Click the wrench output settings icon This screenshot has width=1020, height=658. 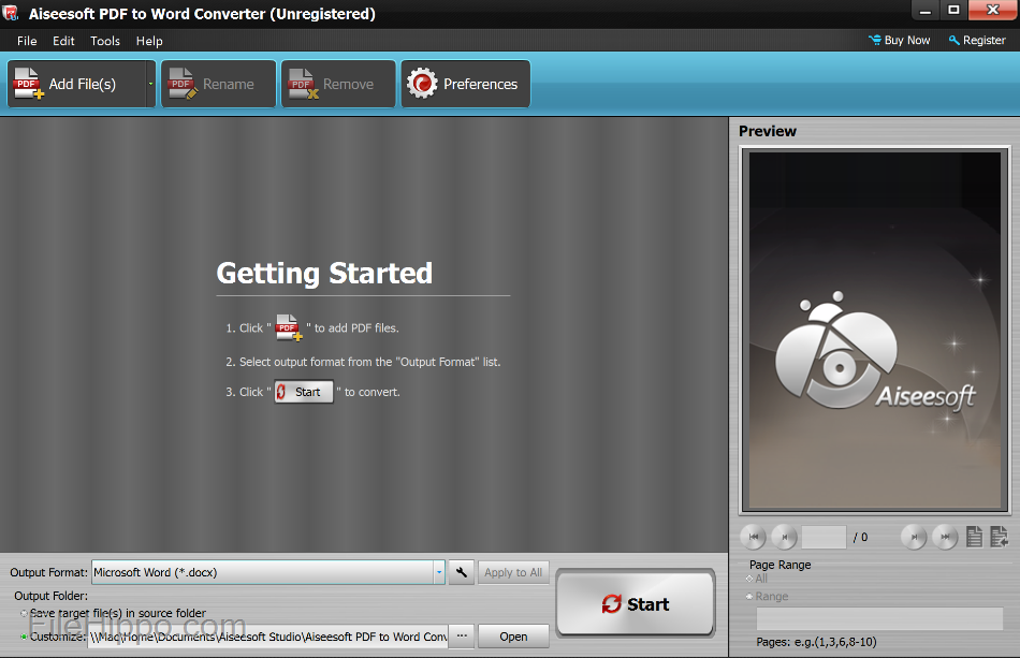(461, 572)
